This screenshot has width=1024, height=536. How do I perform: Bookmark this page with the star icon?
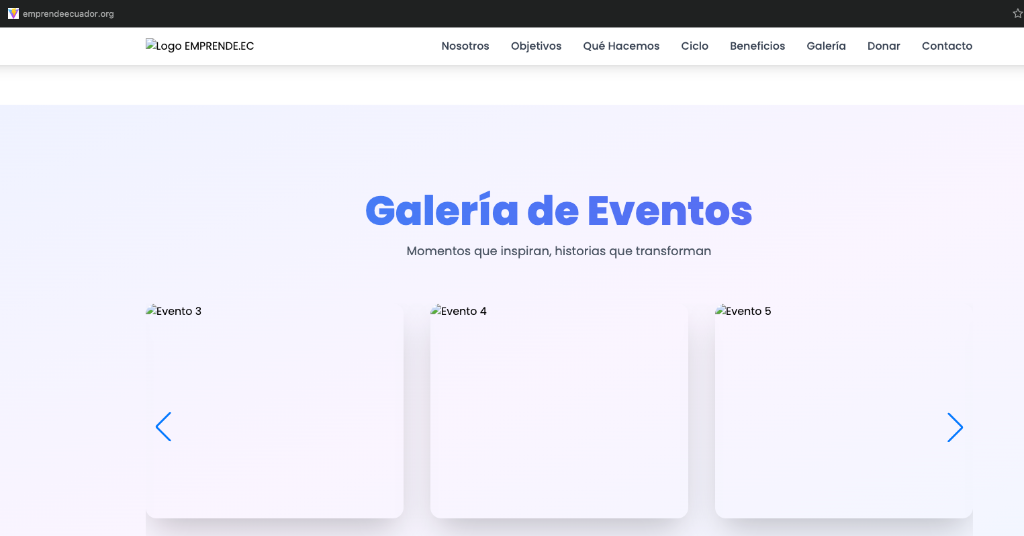point(1017,13)
